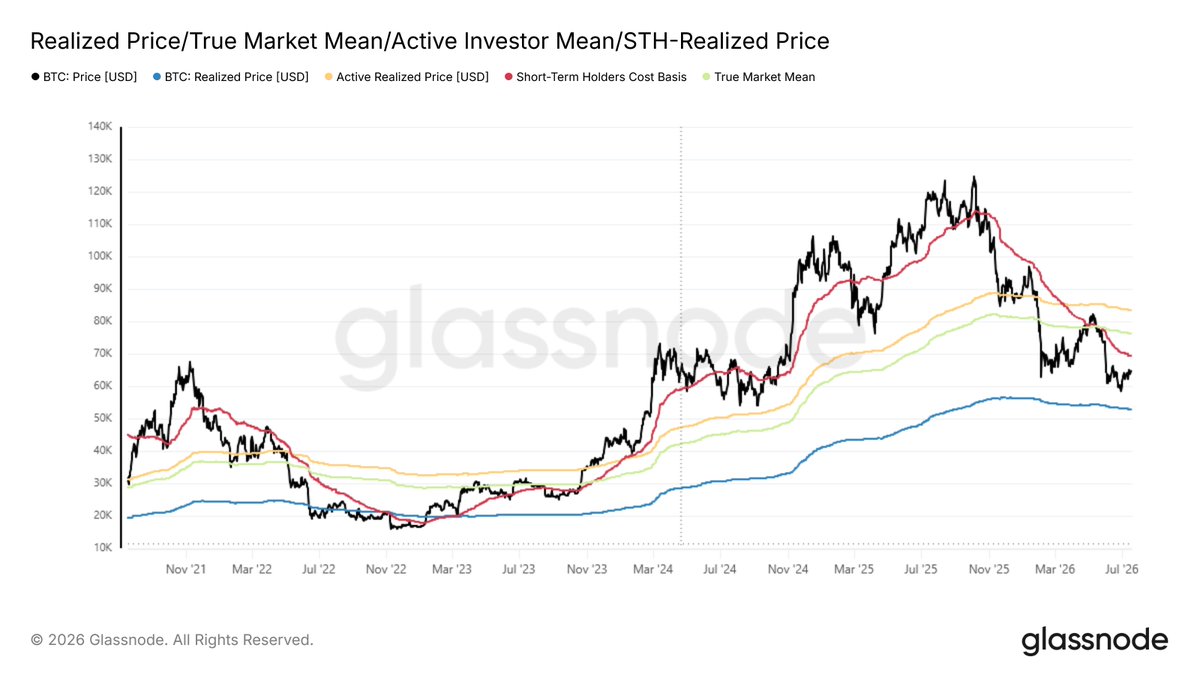Click the Jul '26 x-axis label
1200x675 pixels.
pos(1122,569)
